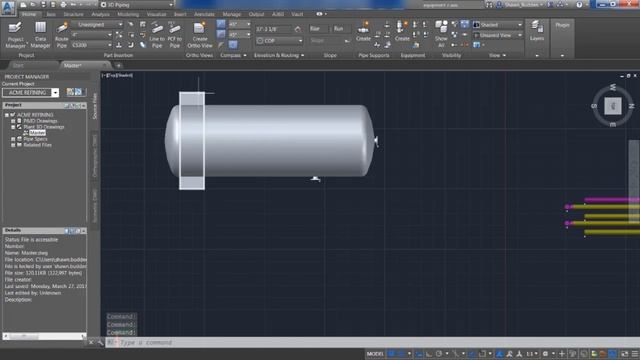Screen dimensions: 640x360
Task: Click the command line input field
Action: [x=371, y=342]
